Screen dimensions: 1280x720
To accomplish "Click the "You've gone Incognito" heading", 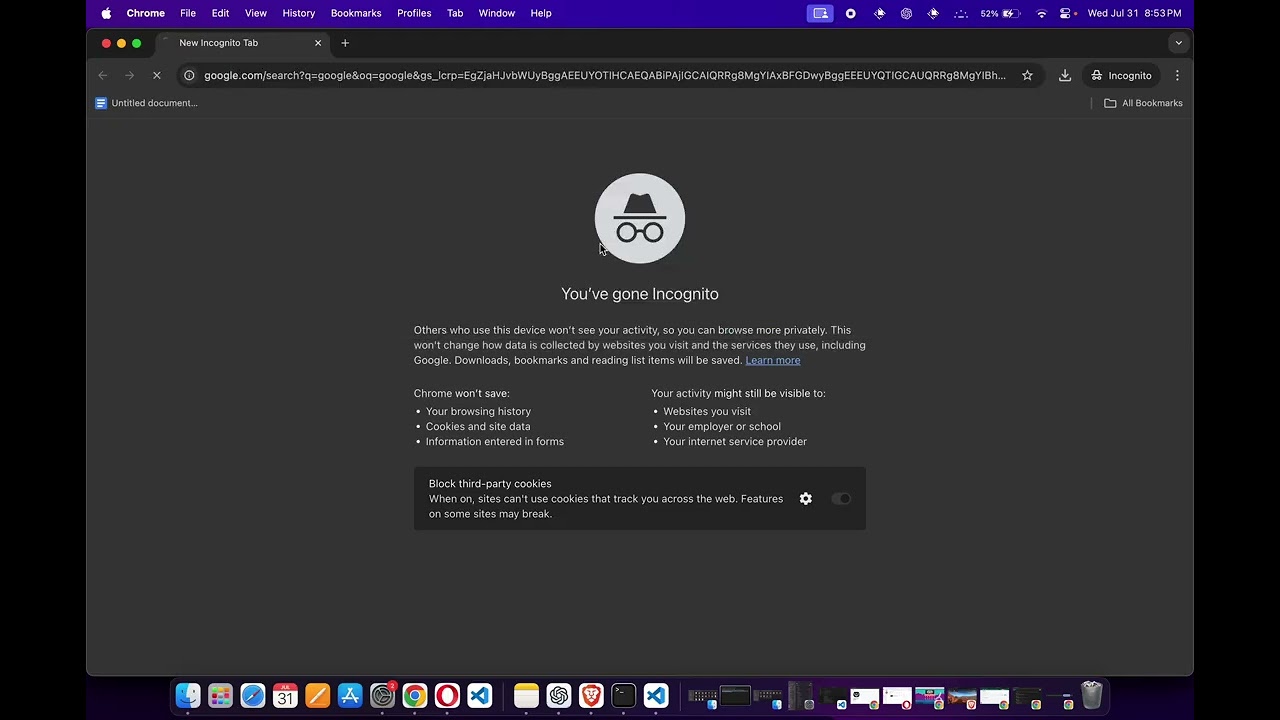I will [x=640, y=294].
